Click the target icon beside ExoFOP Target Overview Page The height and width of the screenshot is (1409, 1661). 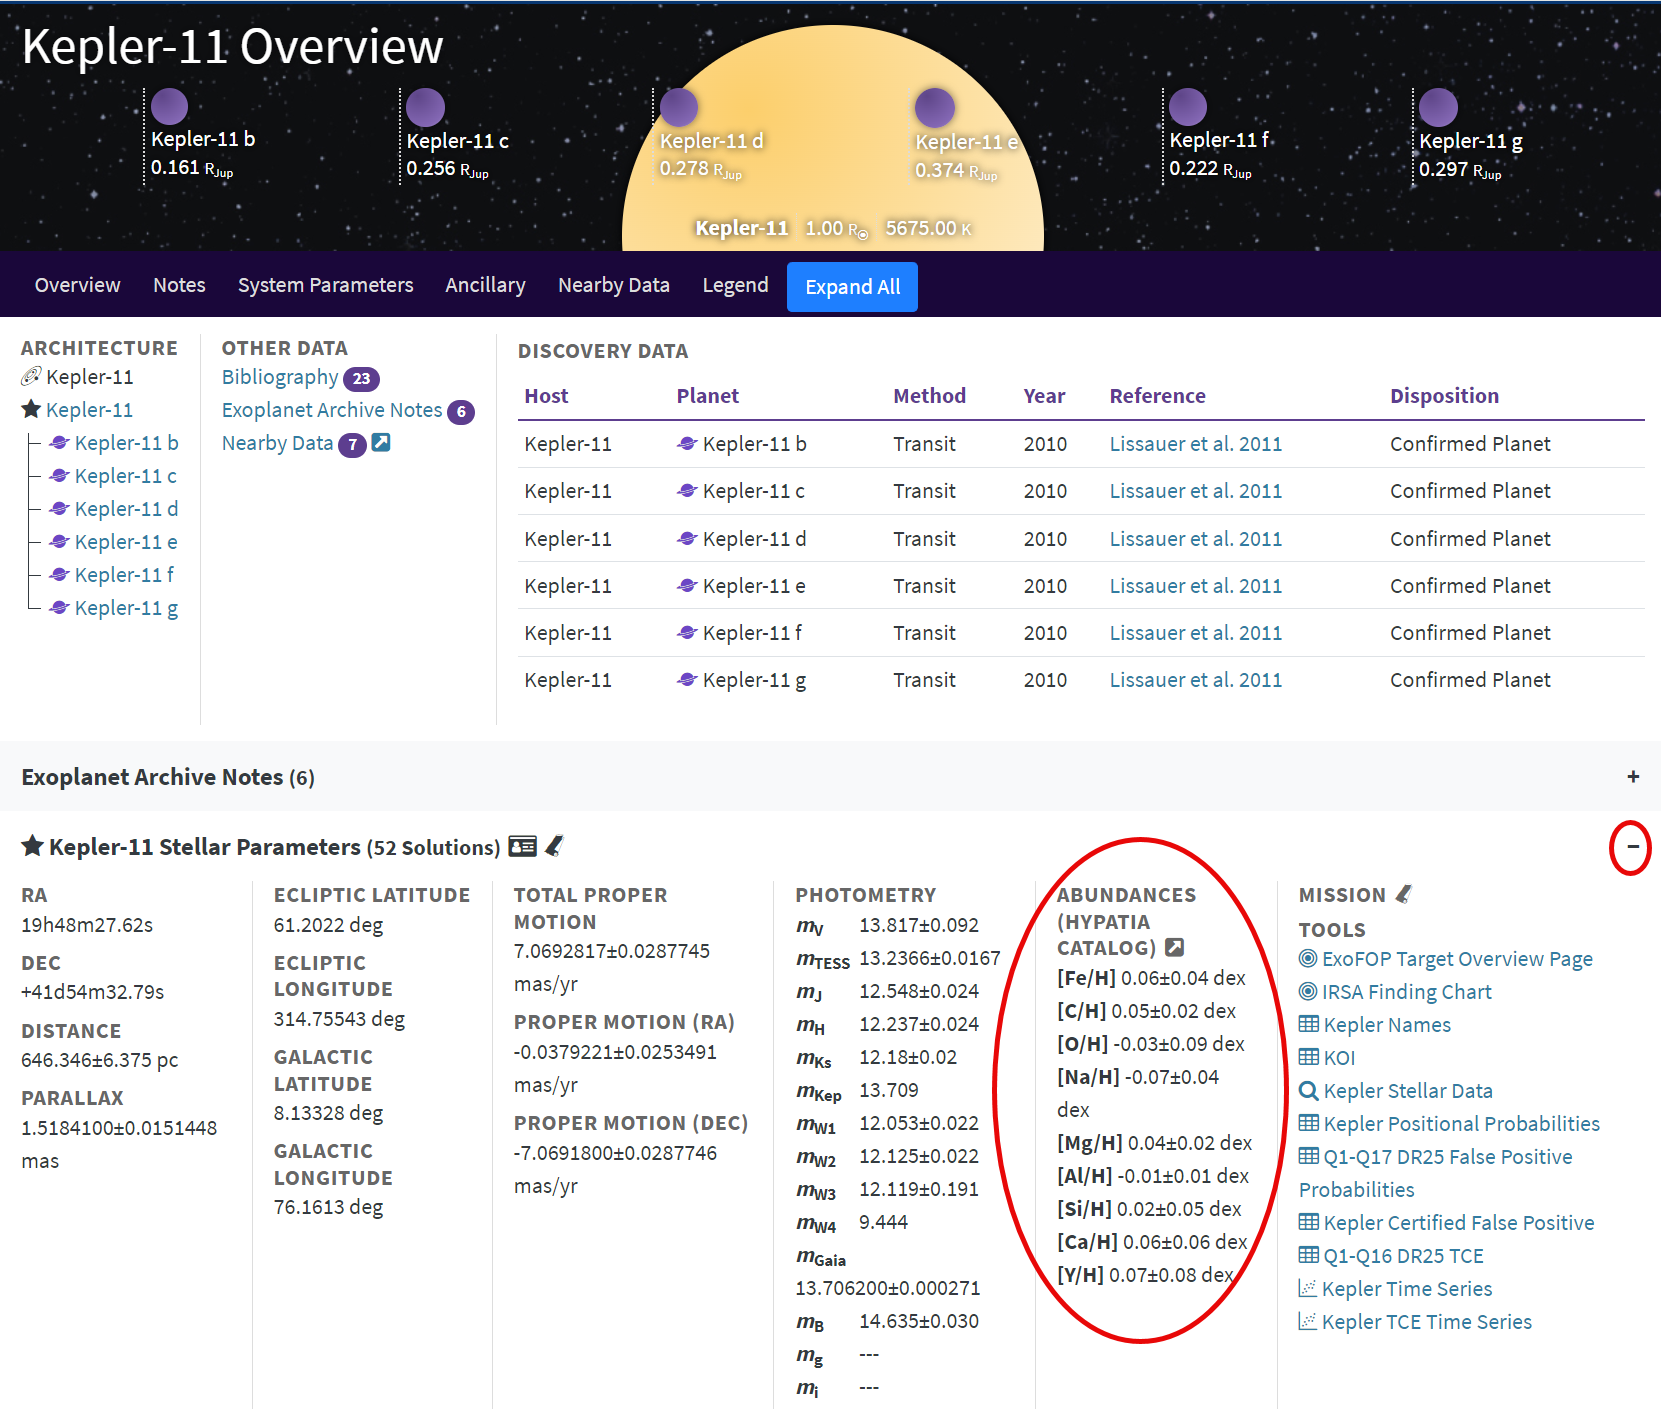coord(1308,958)
